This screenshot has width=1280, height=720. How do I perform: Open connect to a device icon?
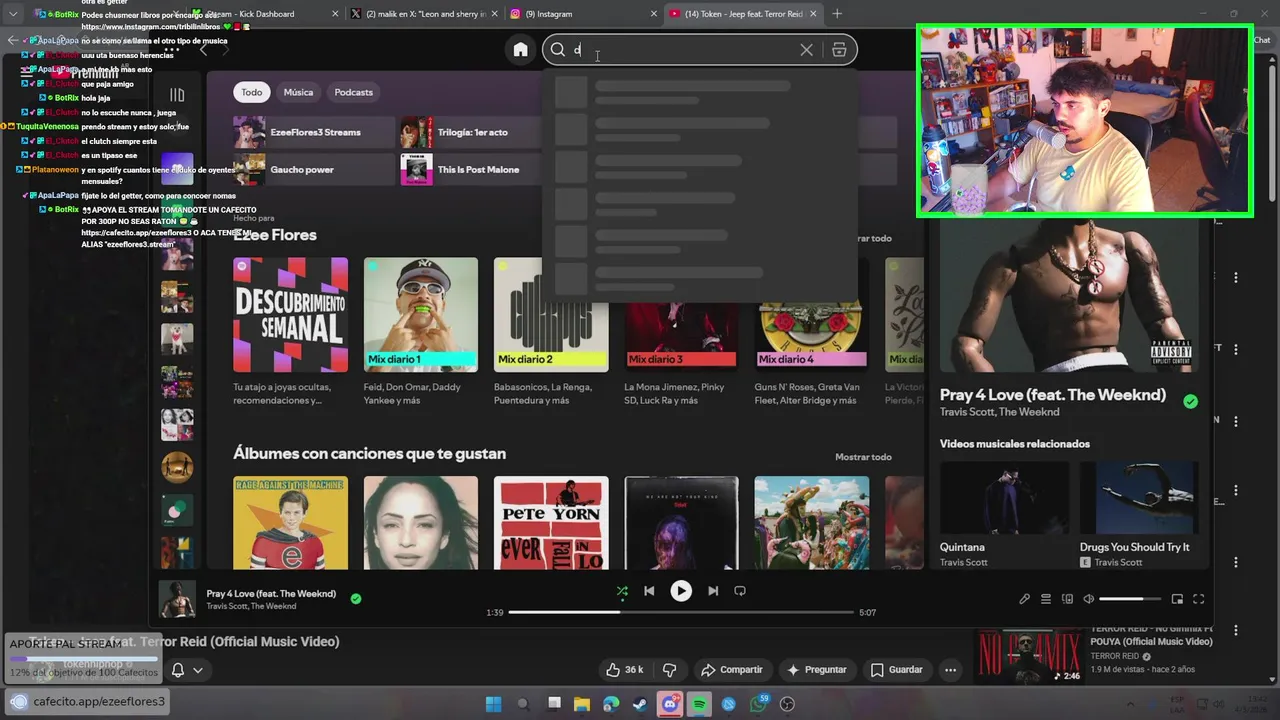click(x=1067, y=599)
